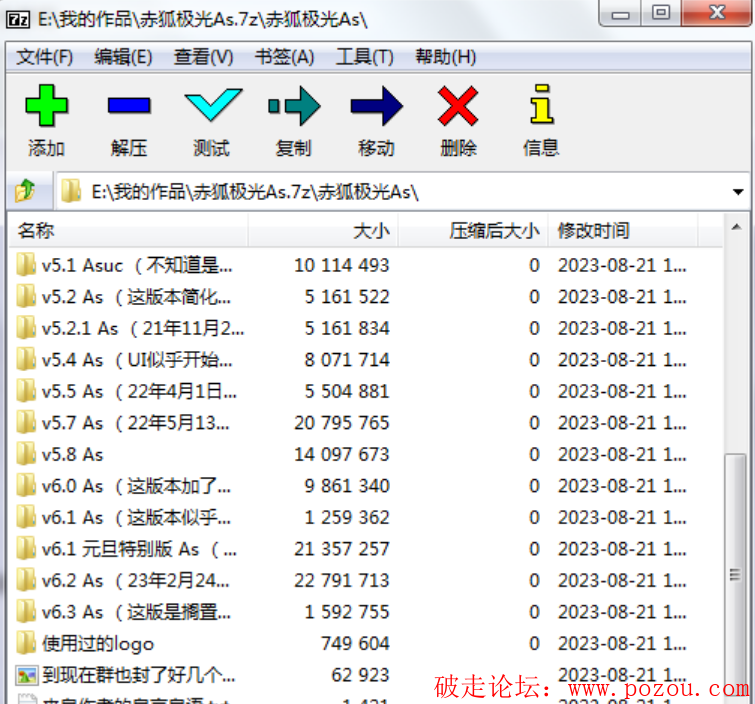Click the up-folder icon beside address bar
Screen dimensions: 755x704
[x=26, y=191]
